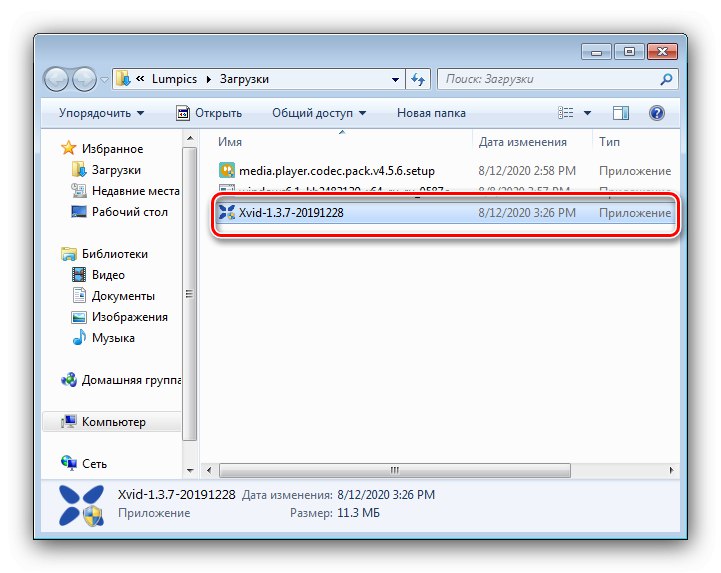Click the large Xvid icon in details pane
The height and width of the screenshot is (573, 721).
[x=81, y=505]
